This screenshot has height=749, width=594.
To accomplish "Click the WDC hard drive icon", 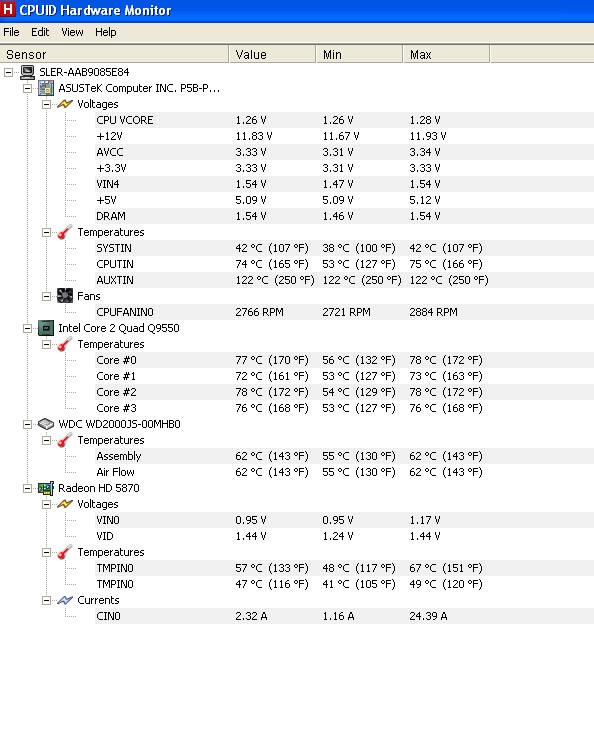I will pos(46,424).
